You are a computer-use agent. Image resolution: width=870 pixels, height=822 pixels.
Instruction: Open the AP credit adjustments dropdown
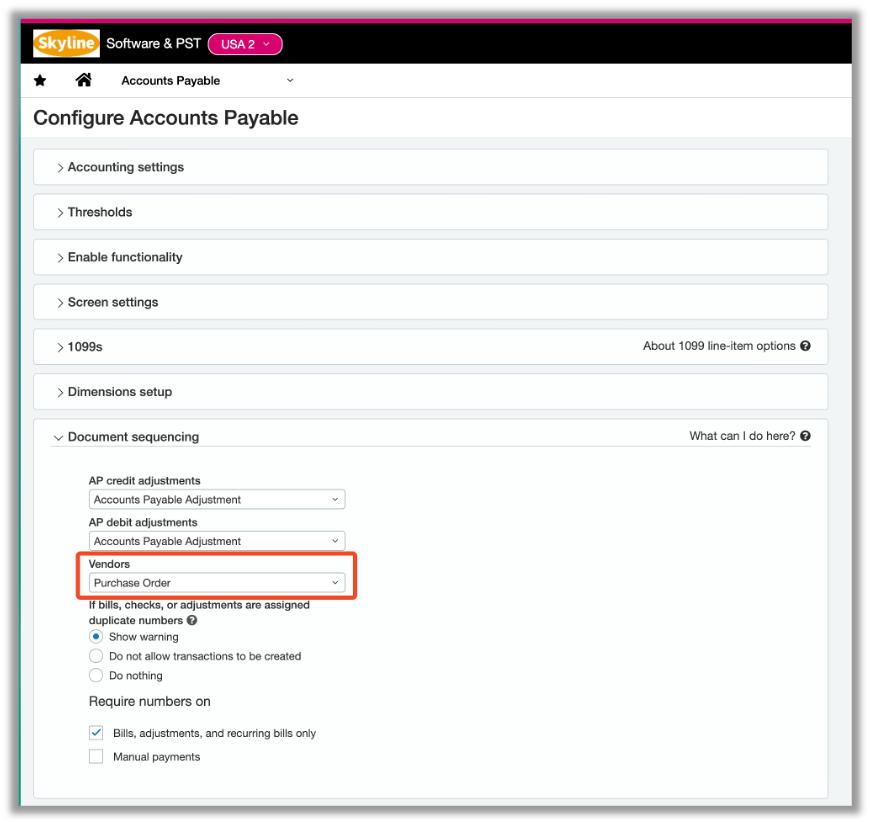point(216,499)
